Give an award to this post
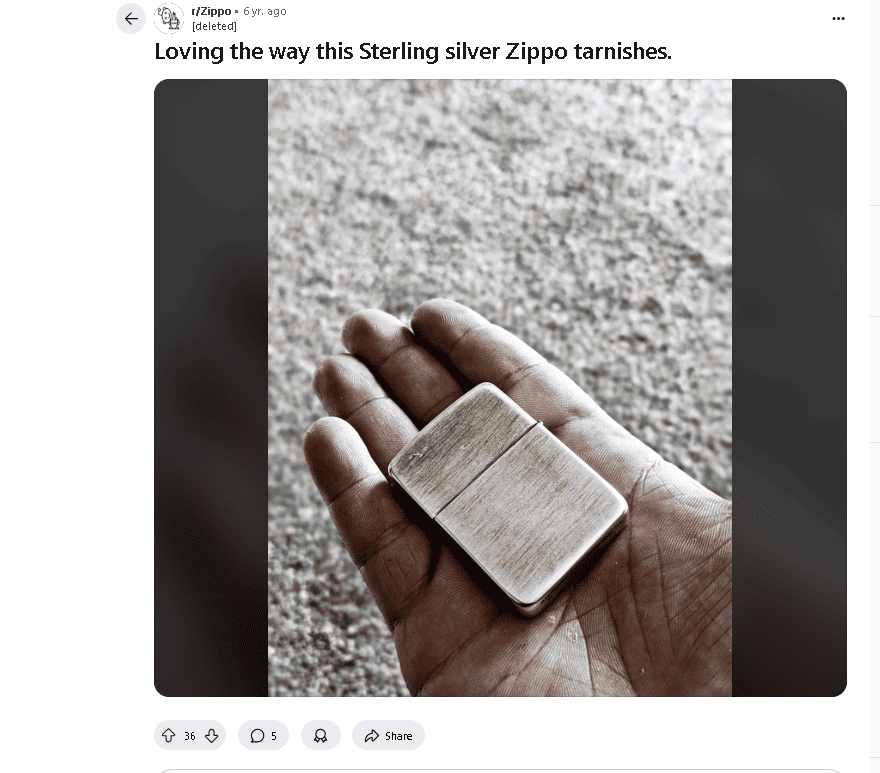The width and height of the screenshot is (880, 773). click(320, 735)
